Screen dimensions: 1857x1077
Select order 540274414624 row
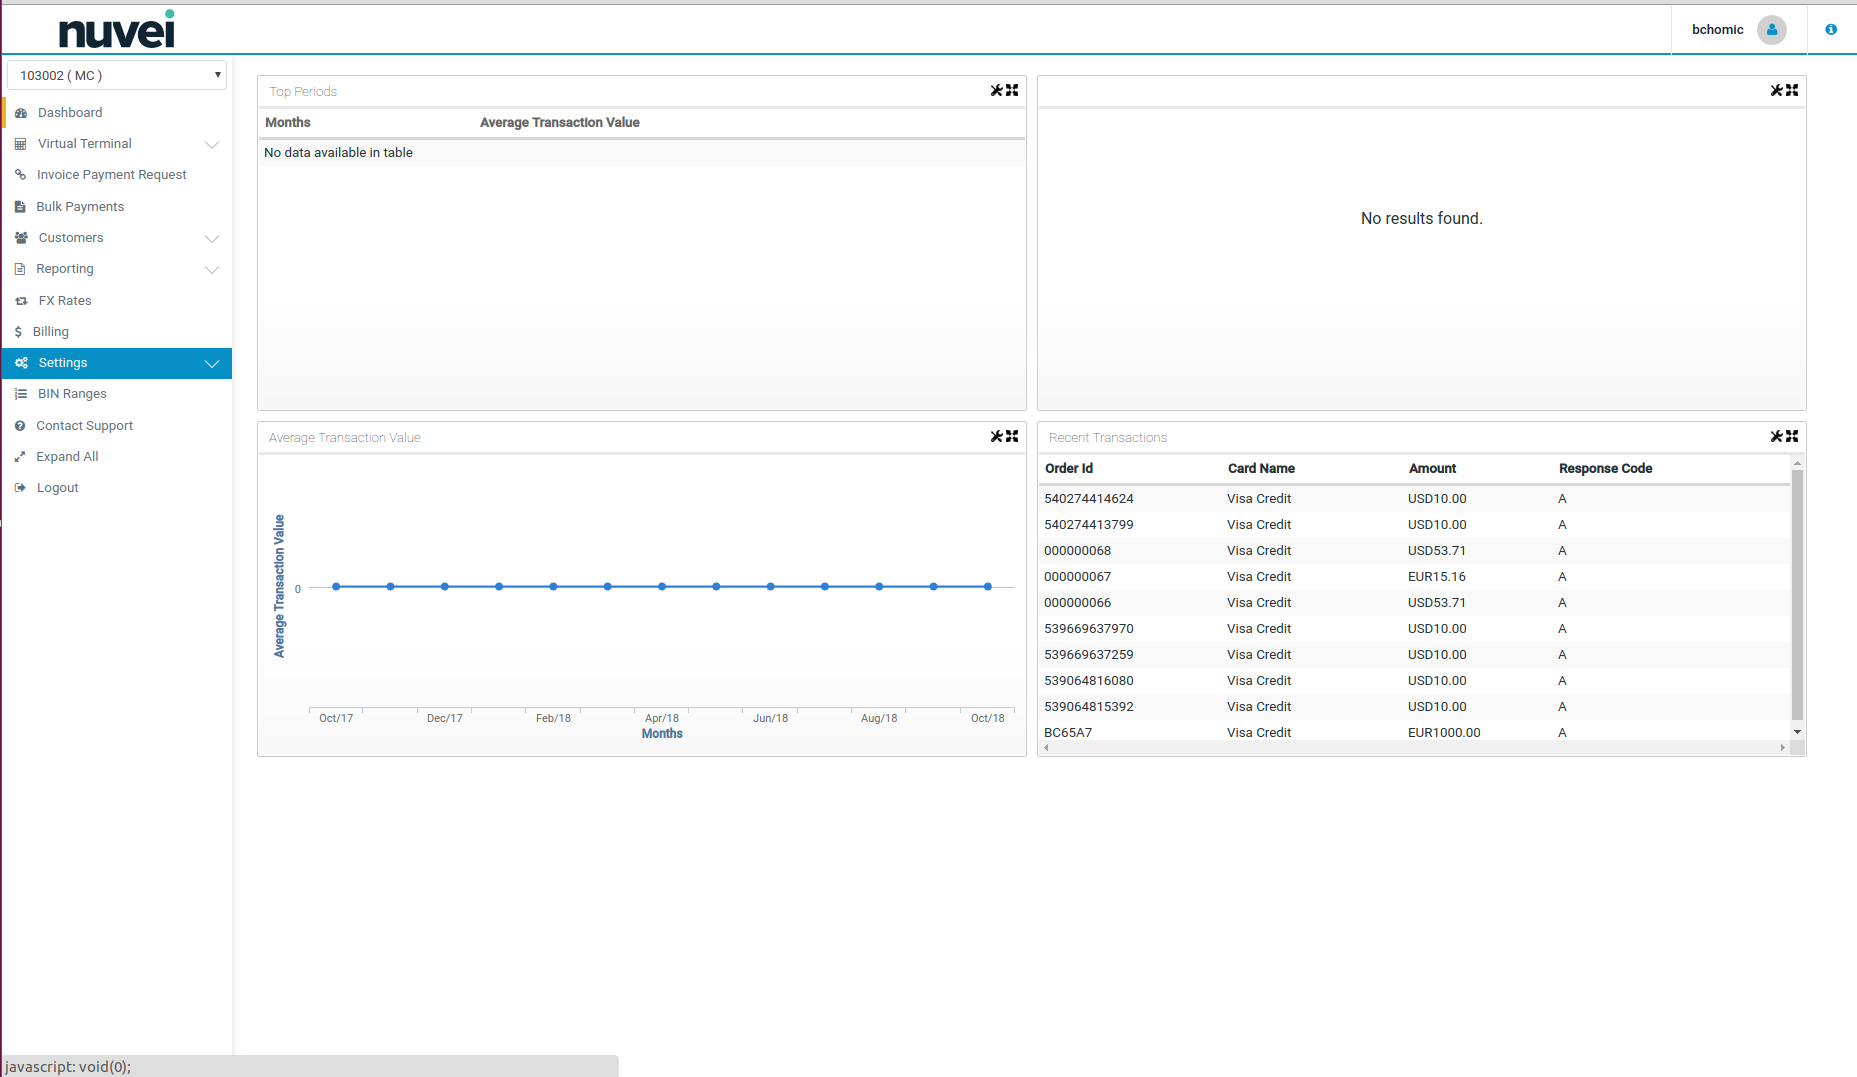[x=1414, y=499]
